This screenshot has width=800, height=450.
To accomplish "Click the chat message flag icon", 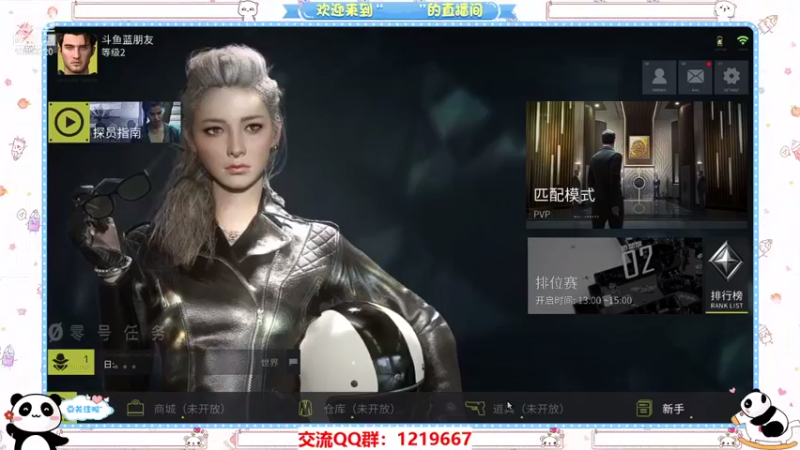I will (x=293, y=362).
